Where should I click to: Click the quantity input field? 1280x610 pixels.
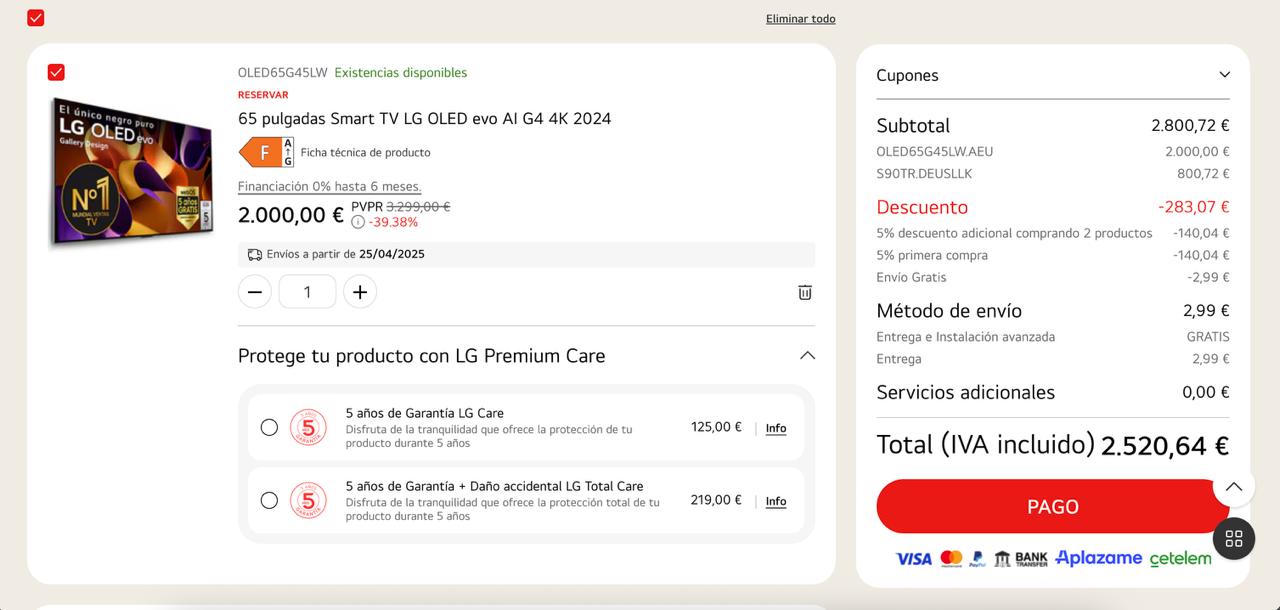pyautogui.click(x=307, y=292)
